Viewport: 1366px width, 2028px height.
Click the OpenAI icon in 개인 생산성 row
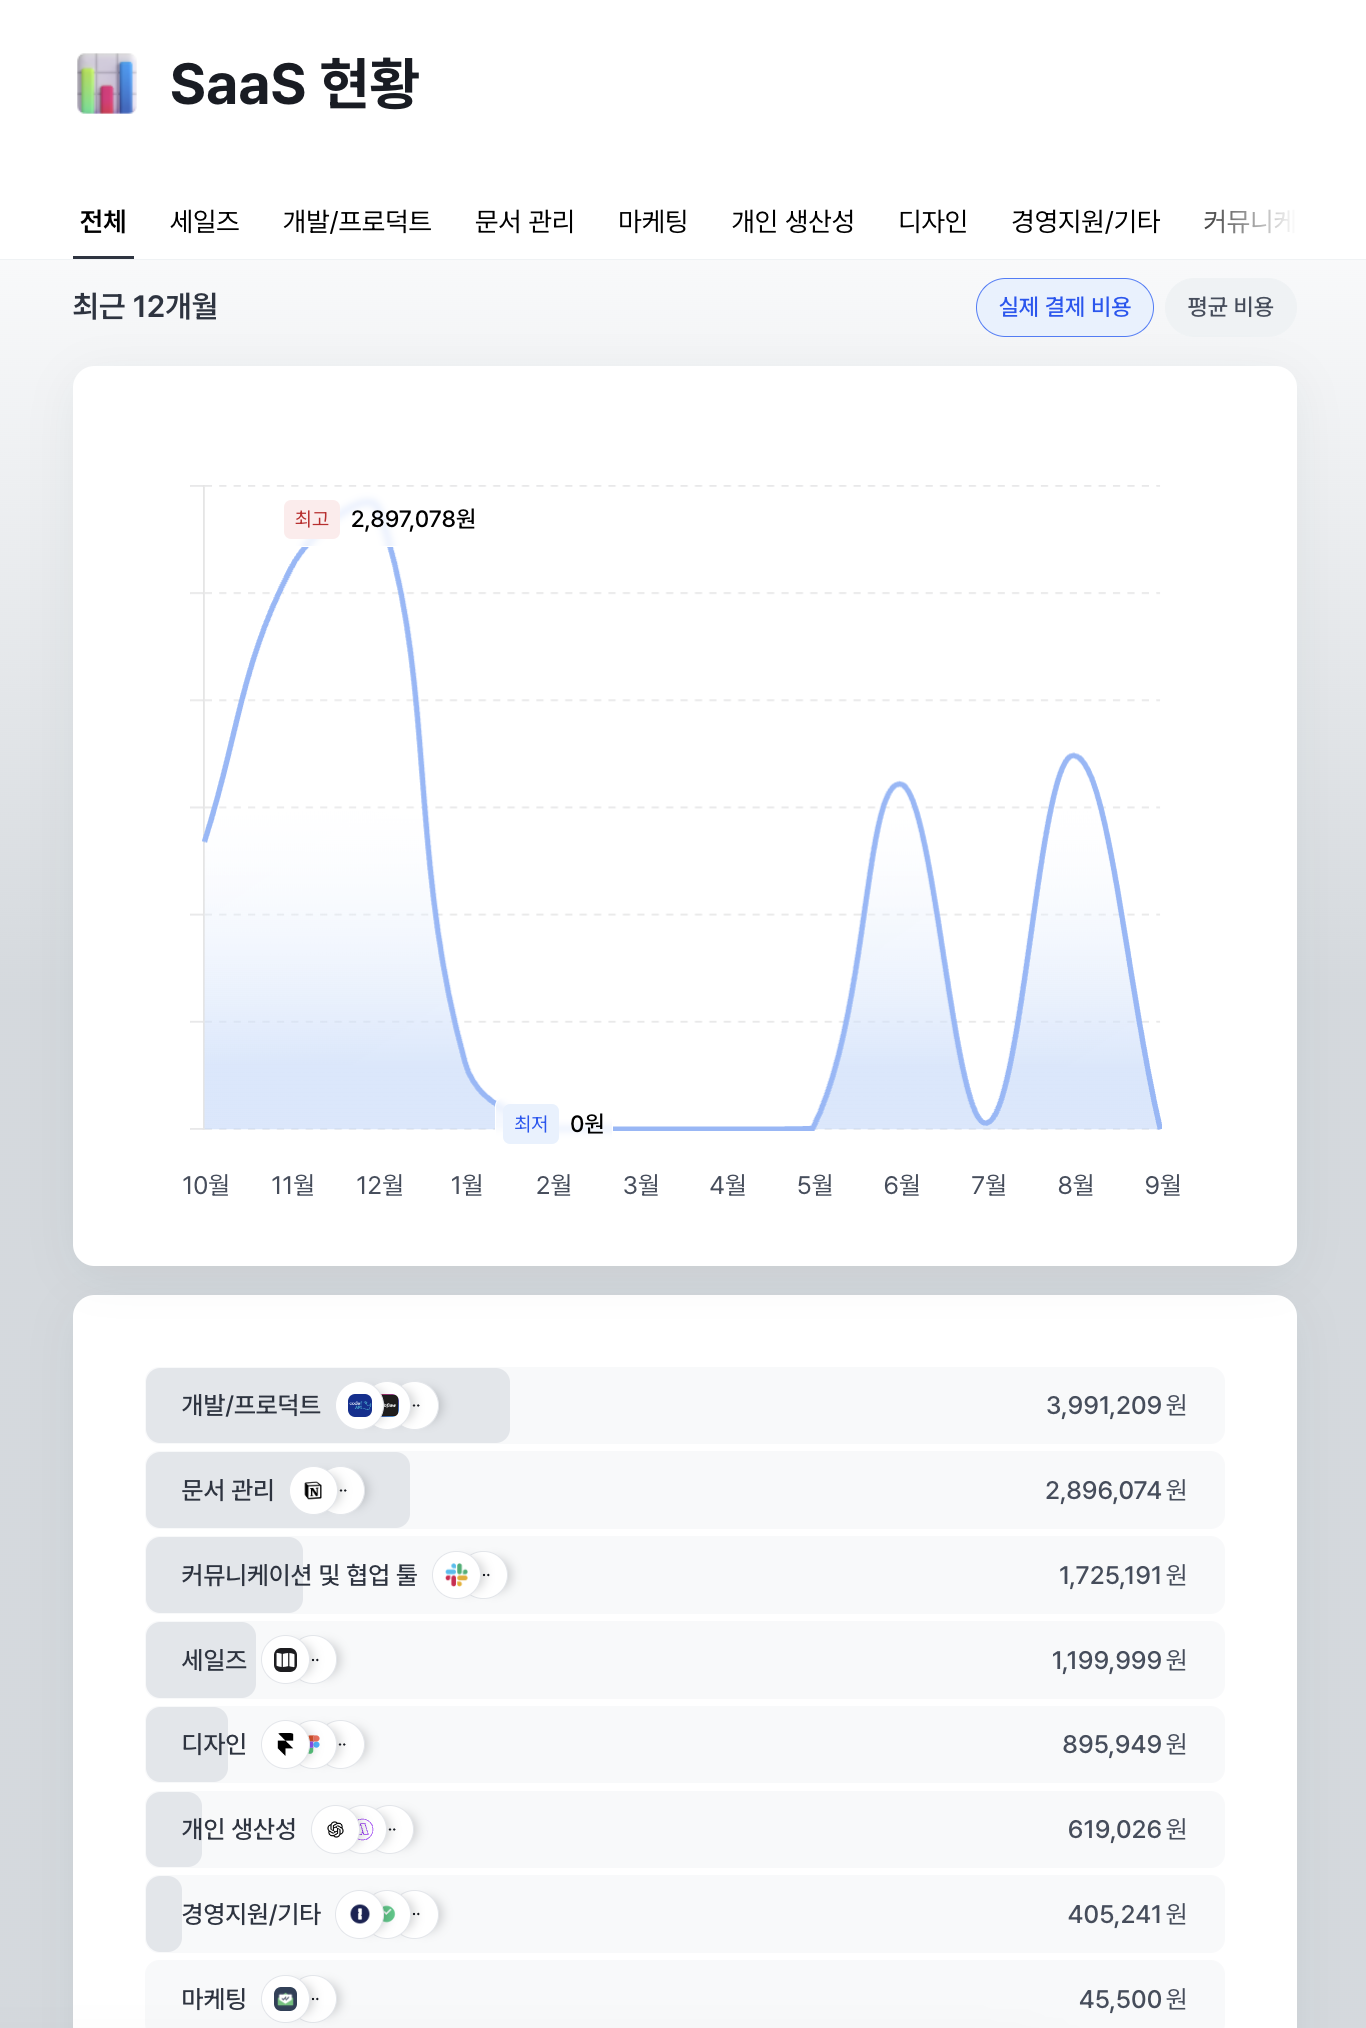[335, 1829]
